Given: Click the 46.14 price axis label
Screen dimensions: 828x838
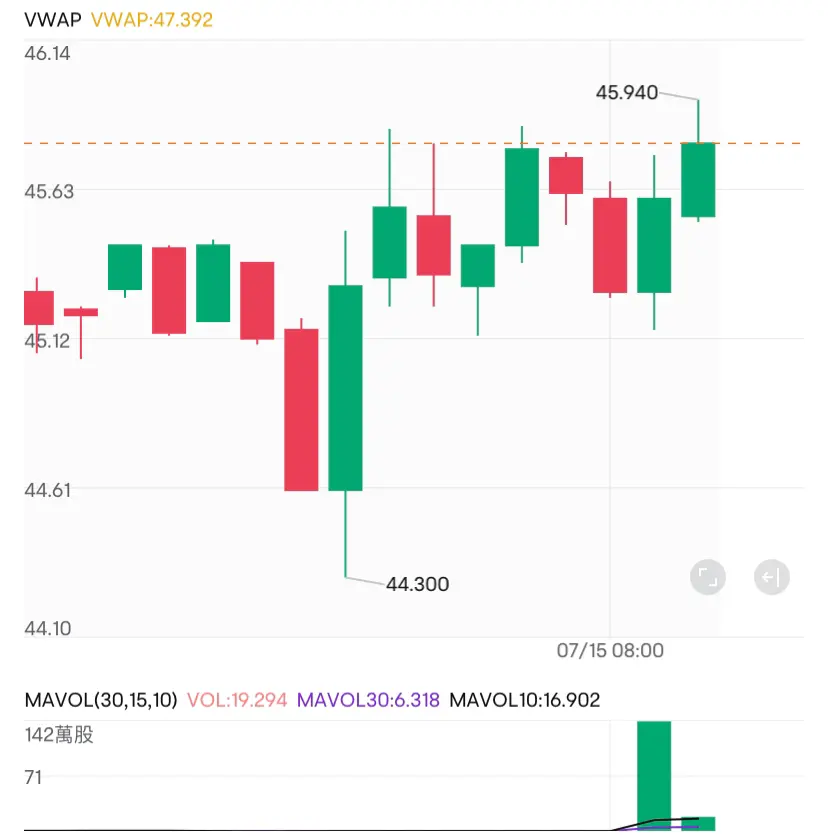Looking at the screenshot, I should coord(48,53).
